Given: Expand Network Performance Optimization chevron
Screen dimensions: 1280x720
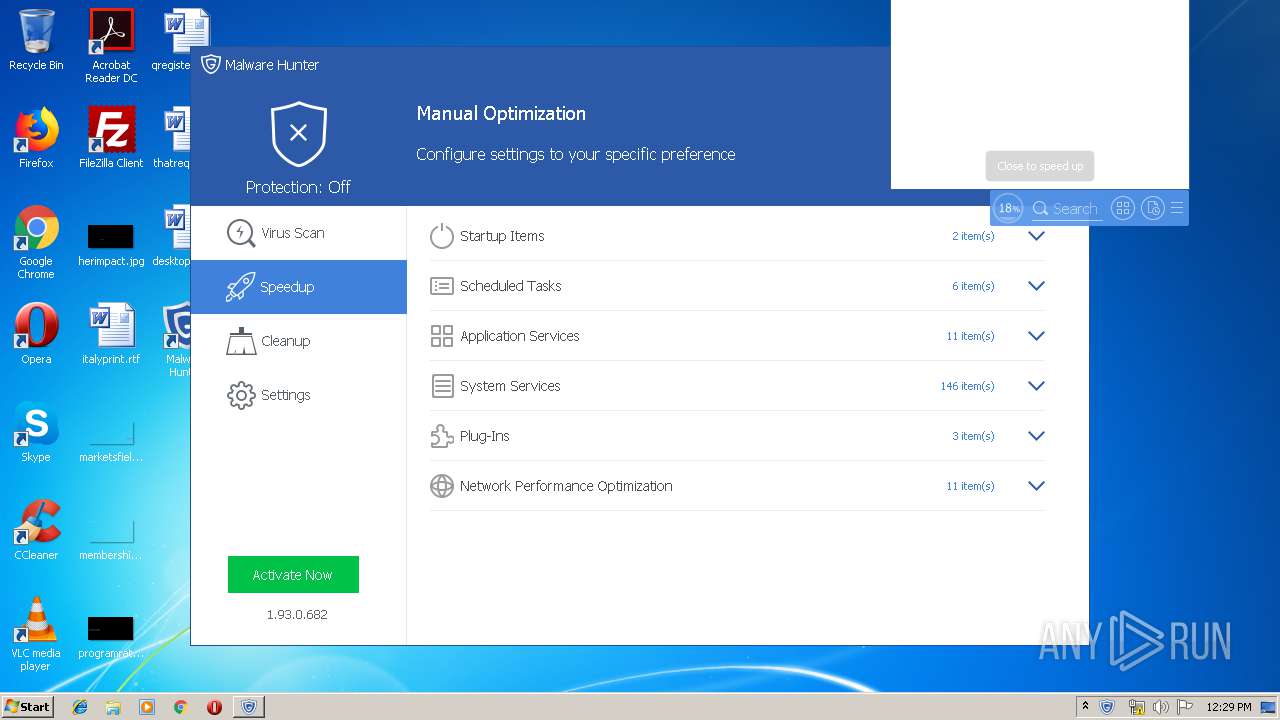Looking at the screenshot, I should click(x=1036, y=486).
